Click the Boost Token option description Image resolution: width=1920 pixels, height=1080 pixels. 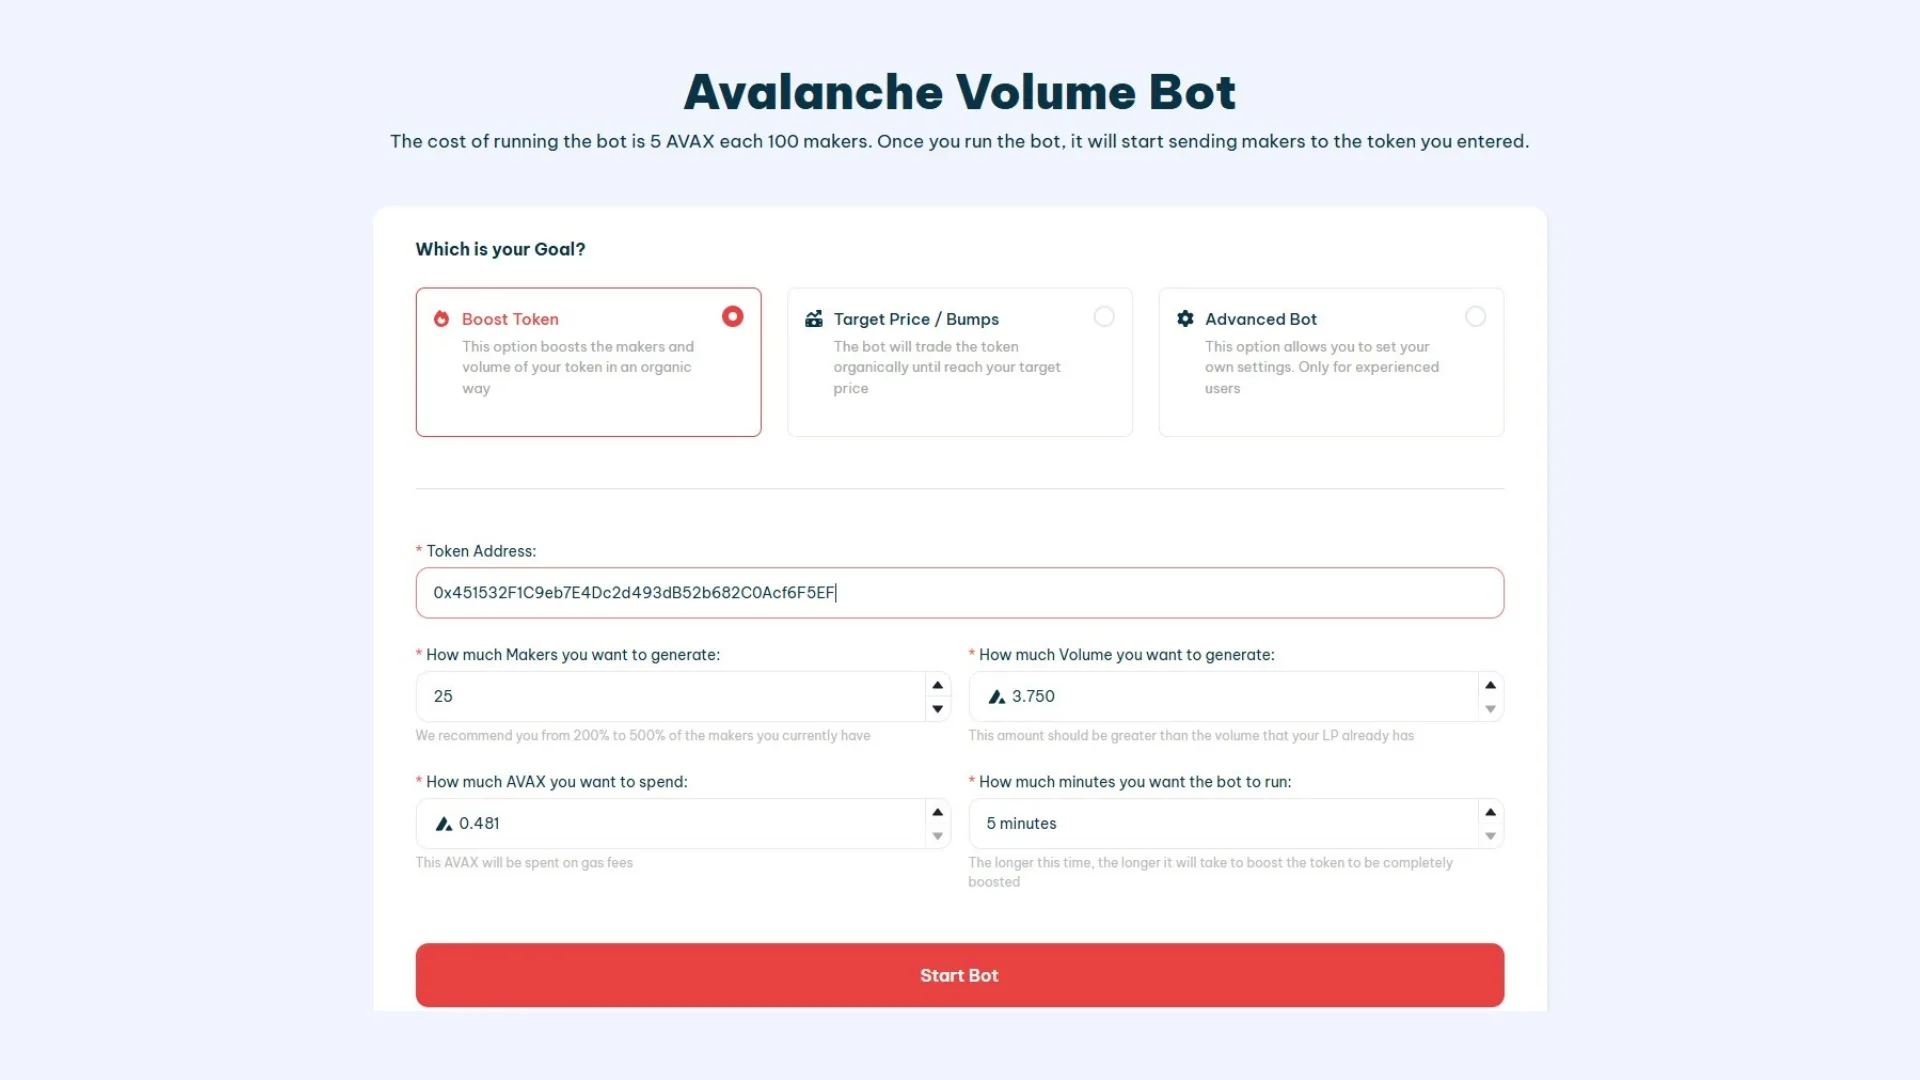point(578,367)
